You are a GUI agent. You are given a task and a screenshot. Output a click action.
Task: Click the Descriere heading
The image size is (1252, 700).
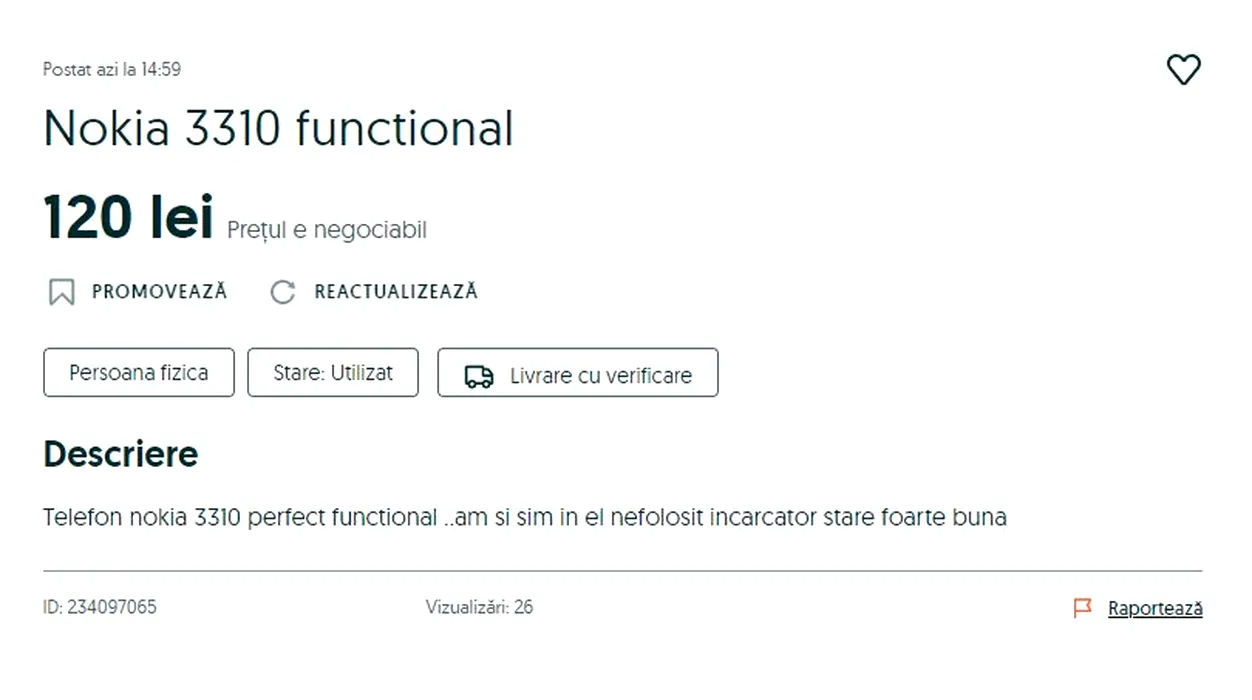click(121, 454)
